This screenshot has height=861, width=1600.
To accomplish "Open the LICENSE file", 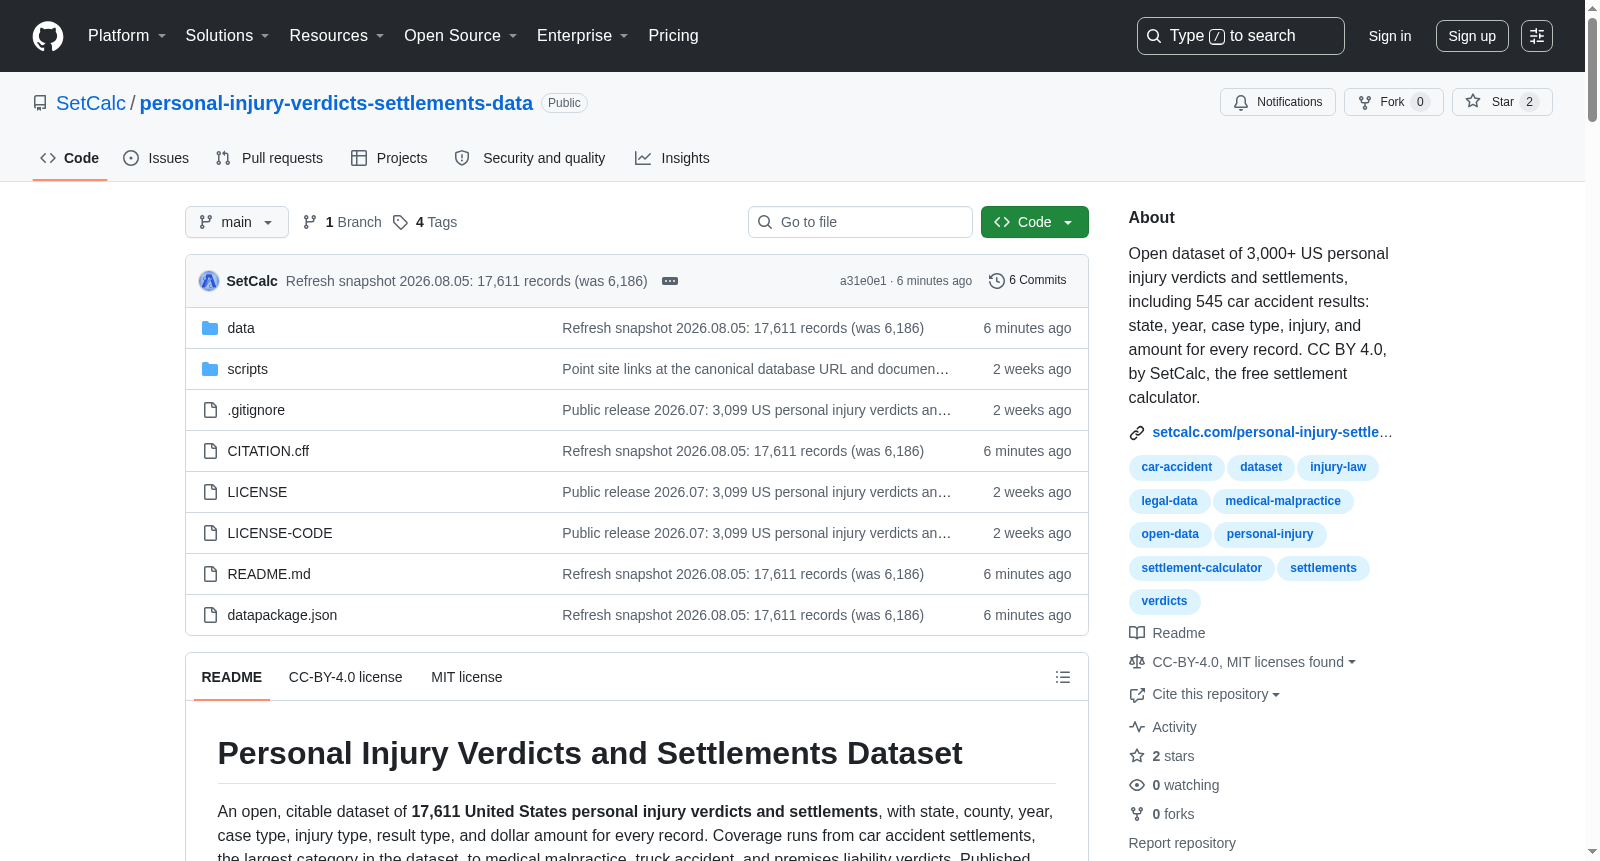I will 257,492.
